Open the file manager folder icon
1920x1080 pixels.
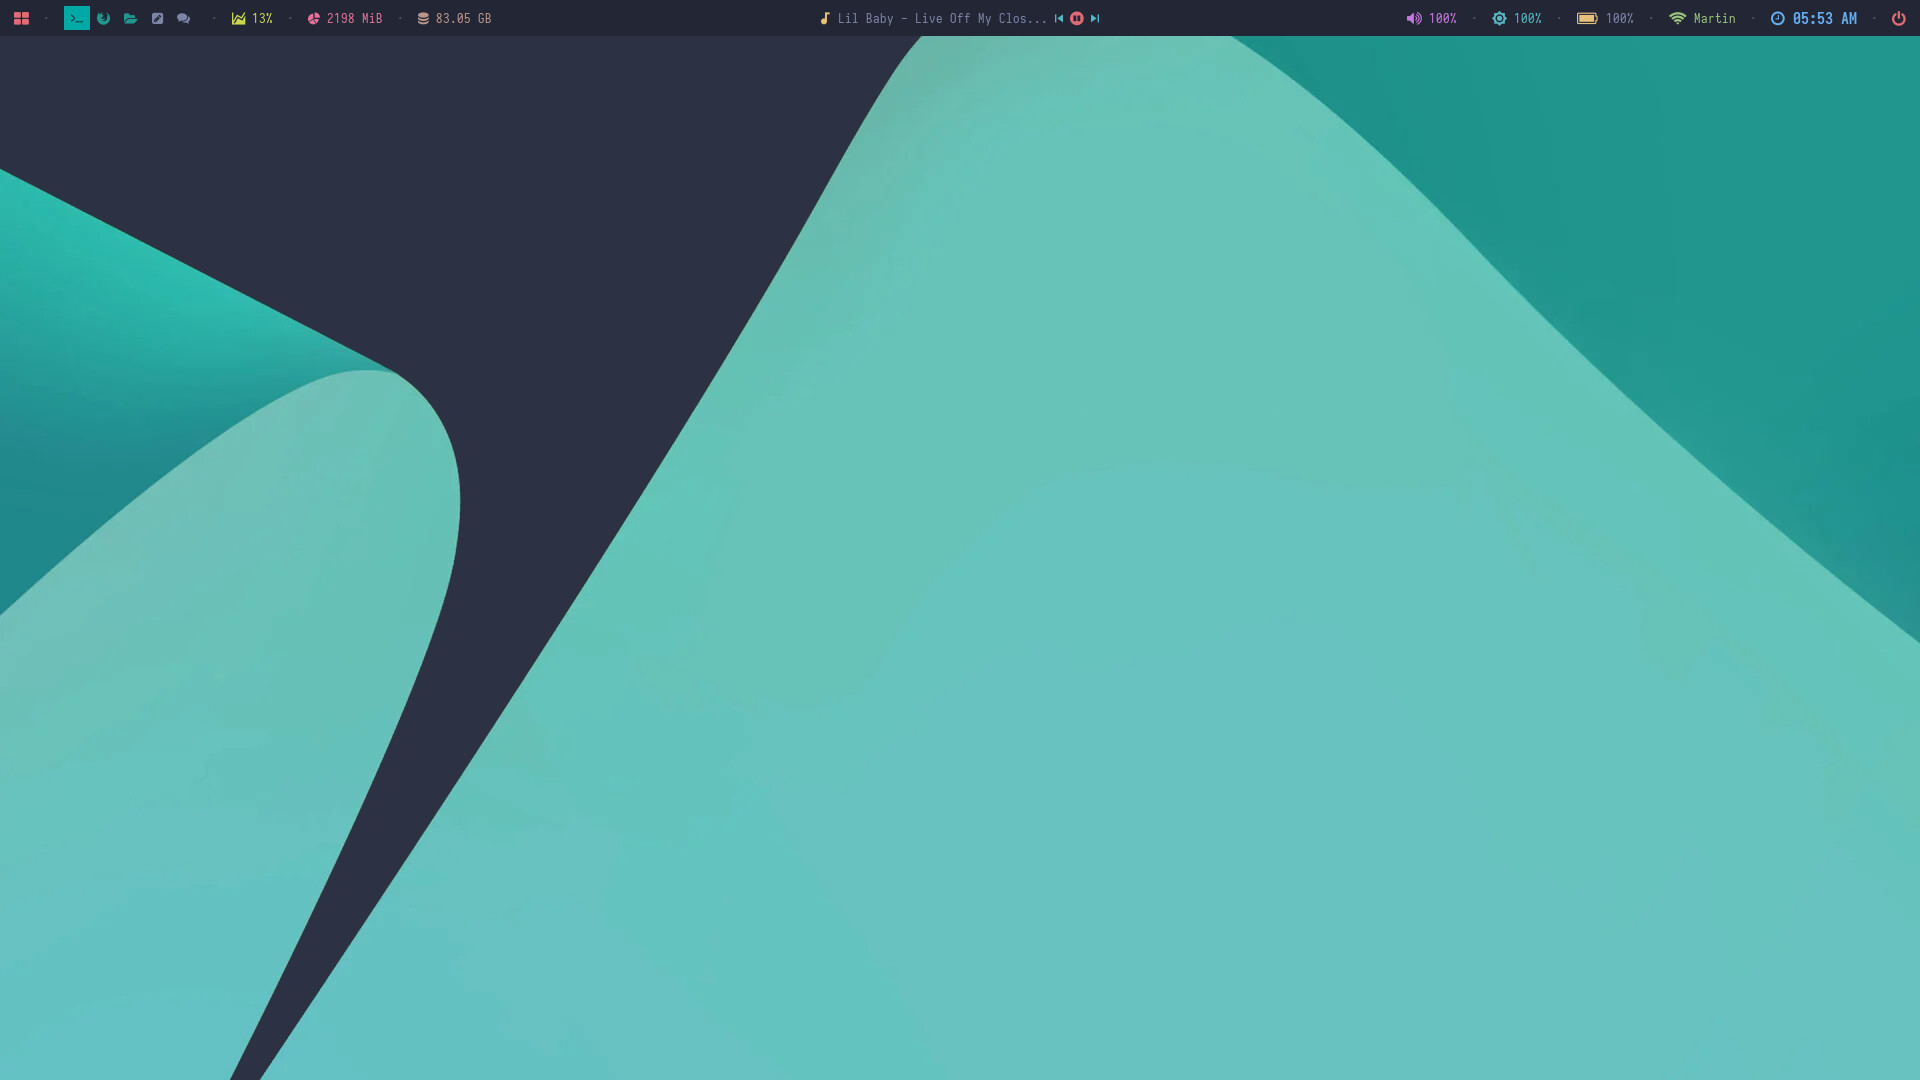point(130,18)
